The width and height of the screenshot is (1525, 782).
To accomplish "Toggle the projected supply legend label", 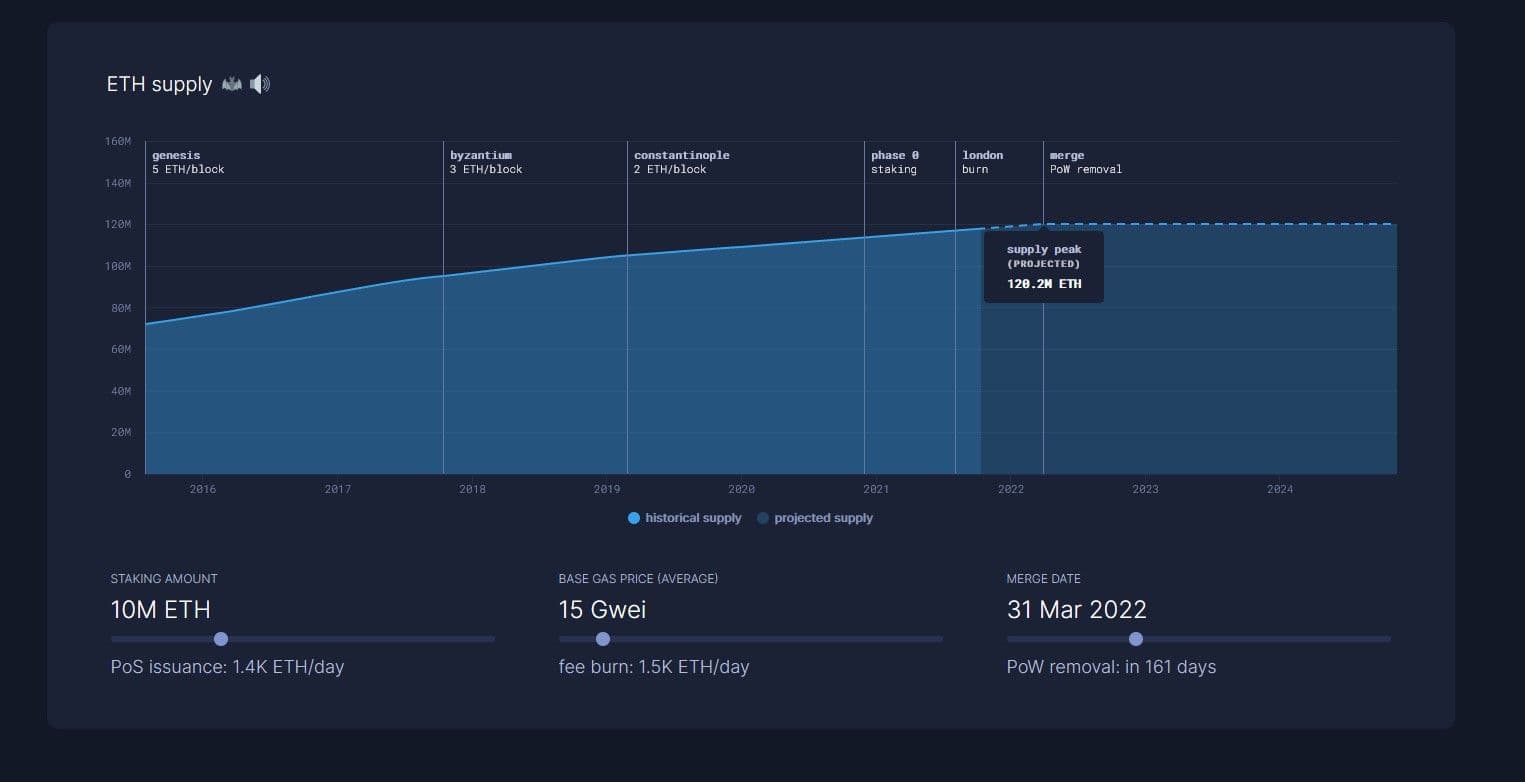I will 823,518.
